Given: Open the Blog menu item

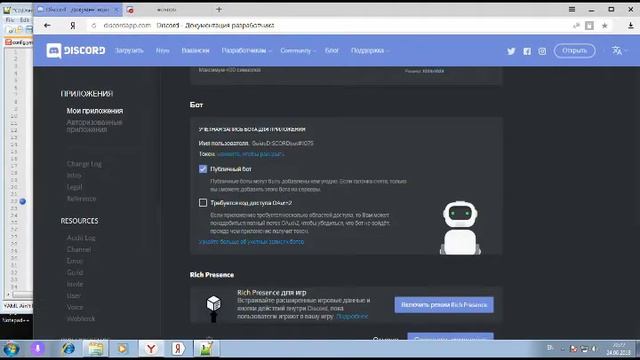Looking at the screenshot, I should pyautogui.click(x=331, y=51).
